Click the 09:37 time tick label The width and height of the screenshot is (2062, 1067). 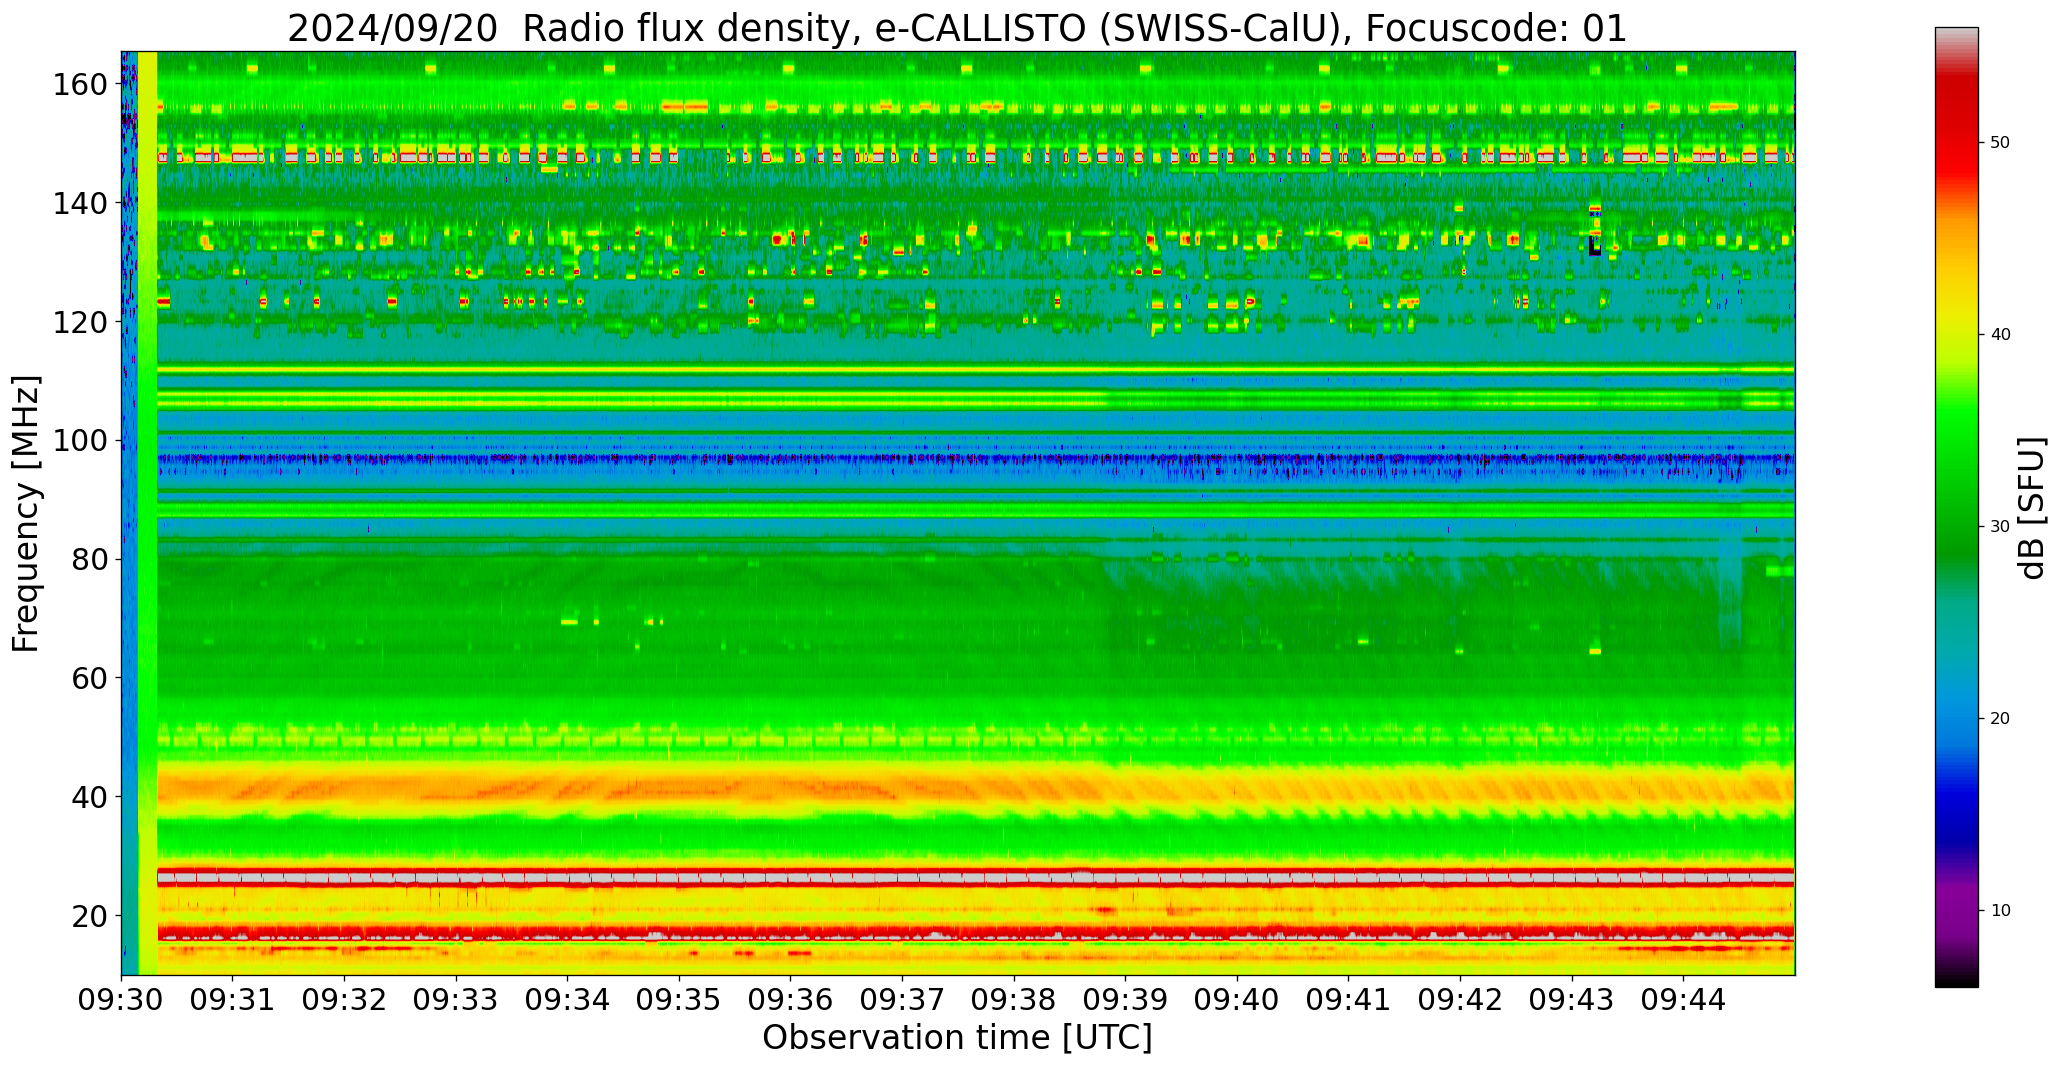(903, 999)
